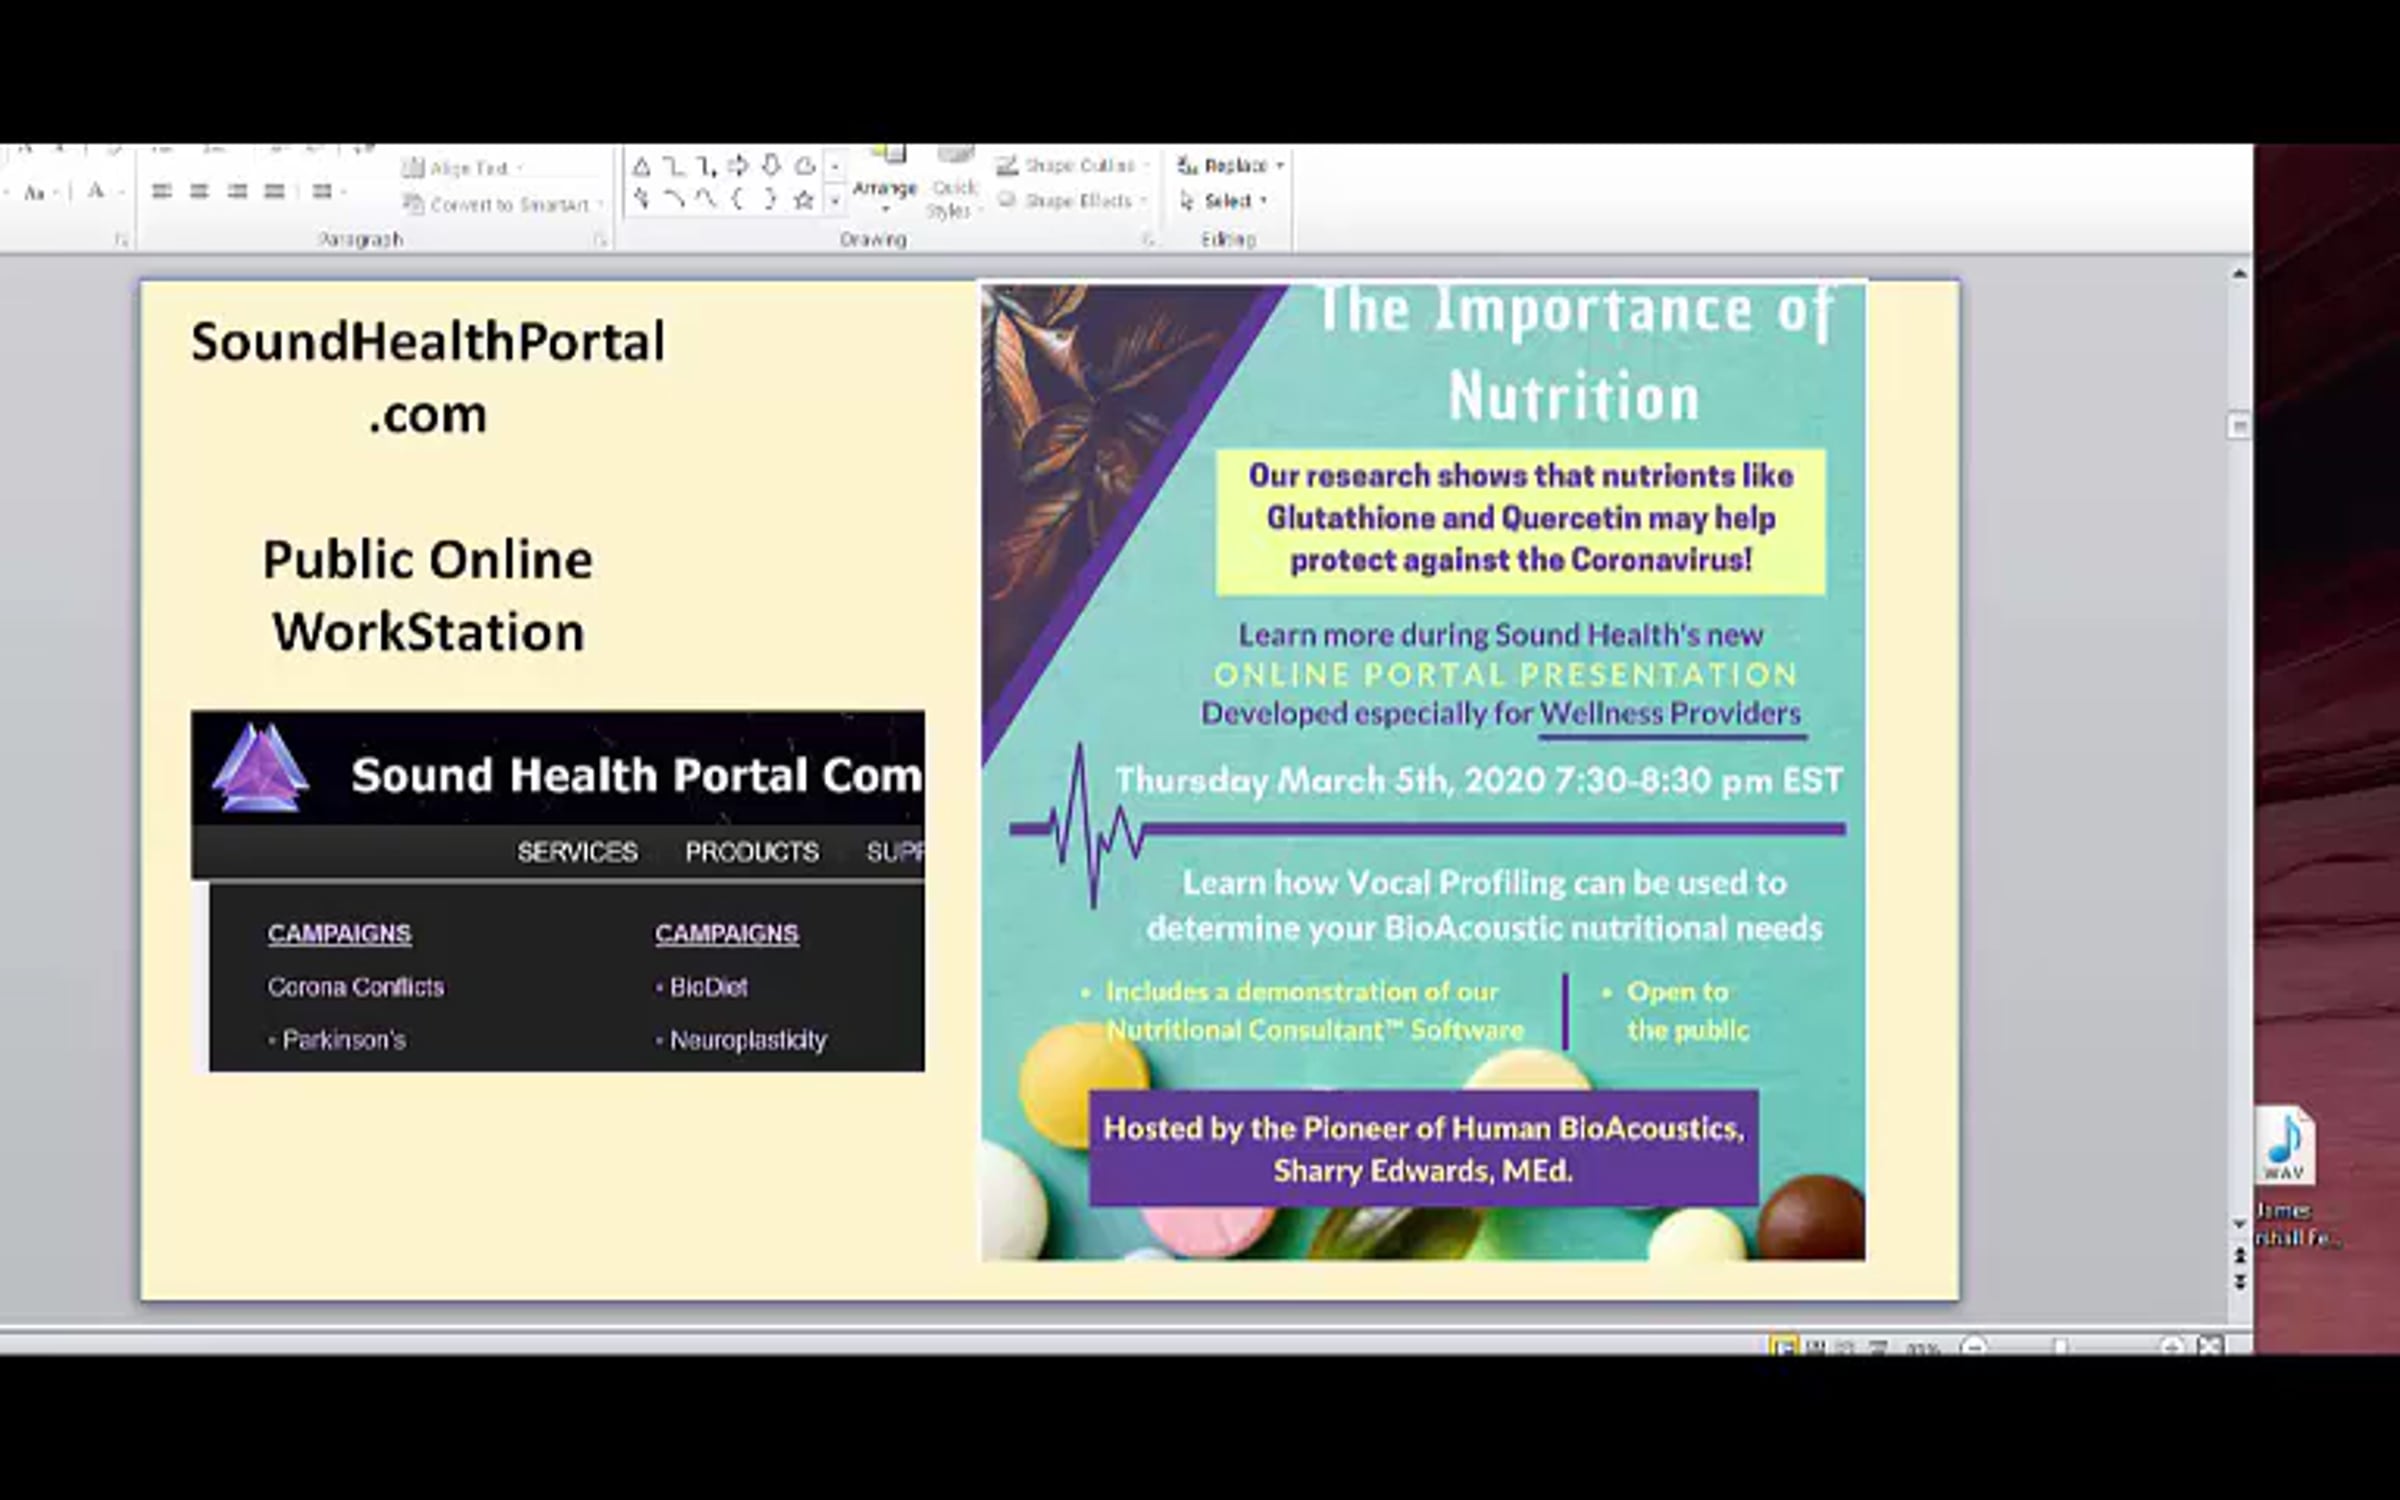Zoom in with the plus button
Image resolution: width=2400 pixels, height=1500 pixels.
click(2171, 1347)
